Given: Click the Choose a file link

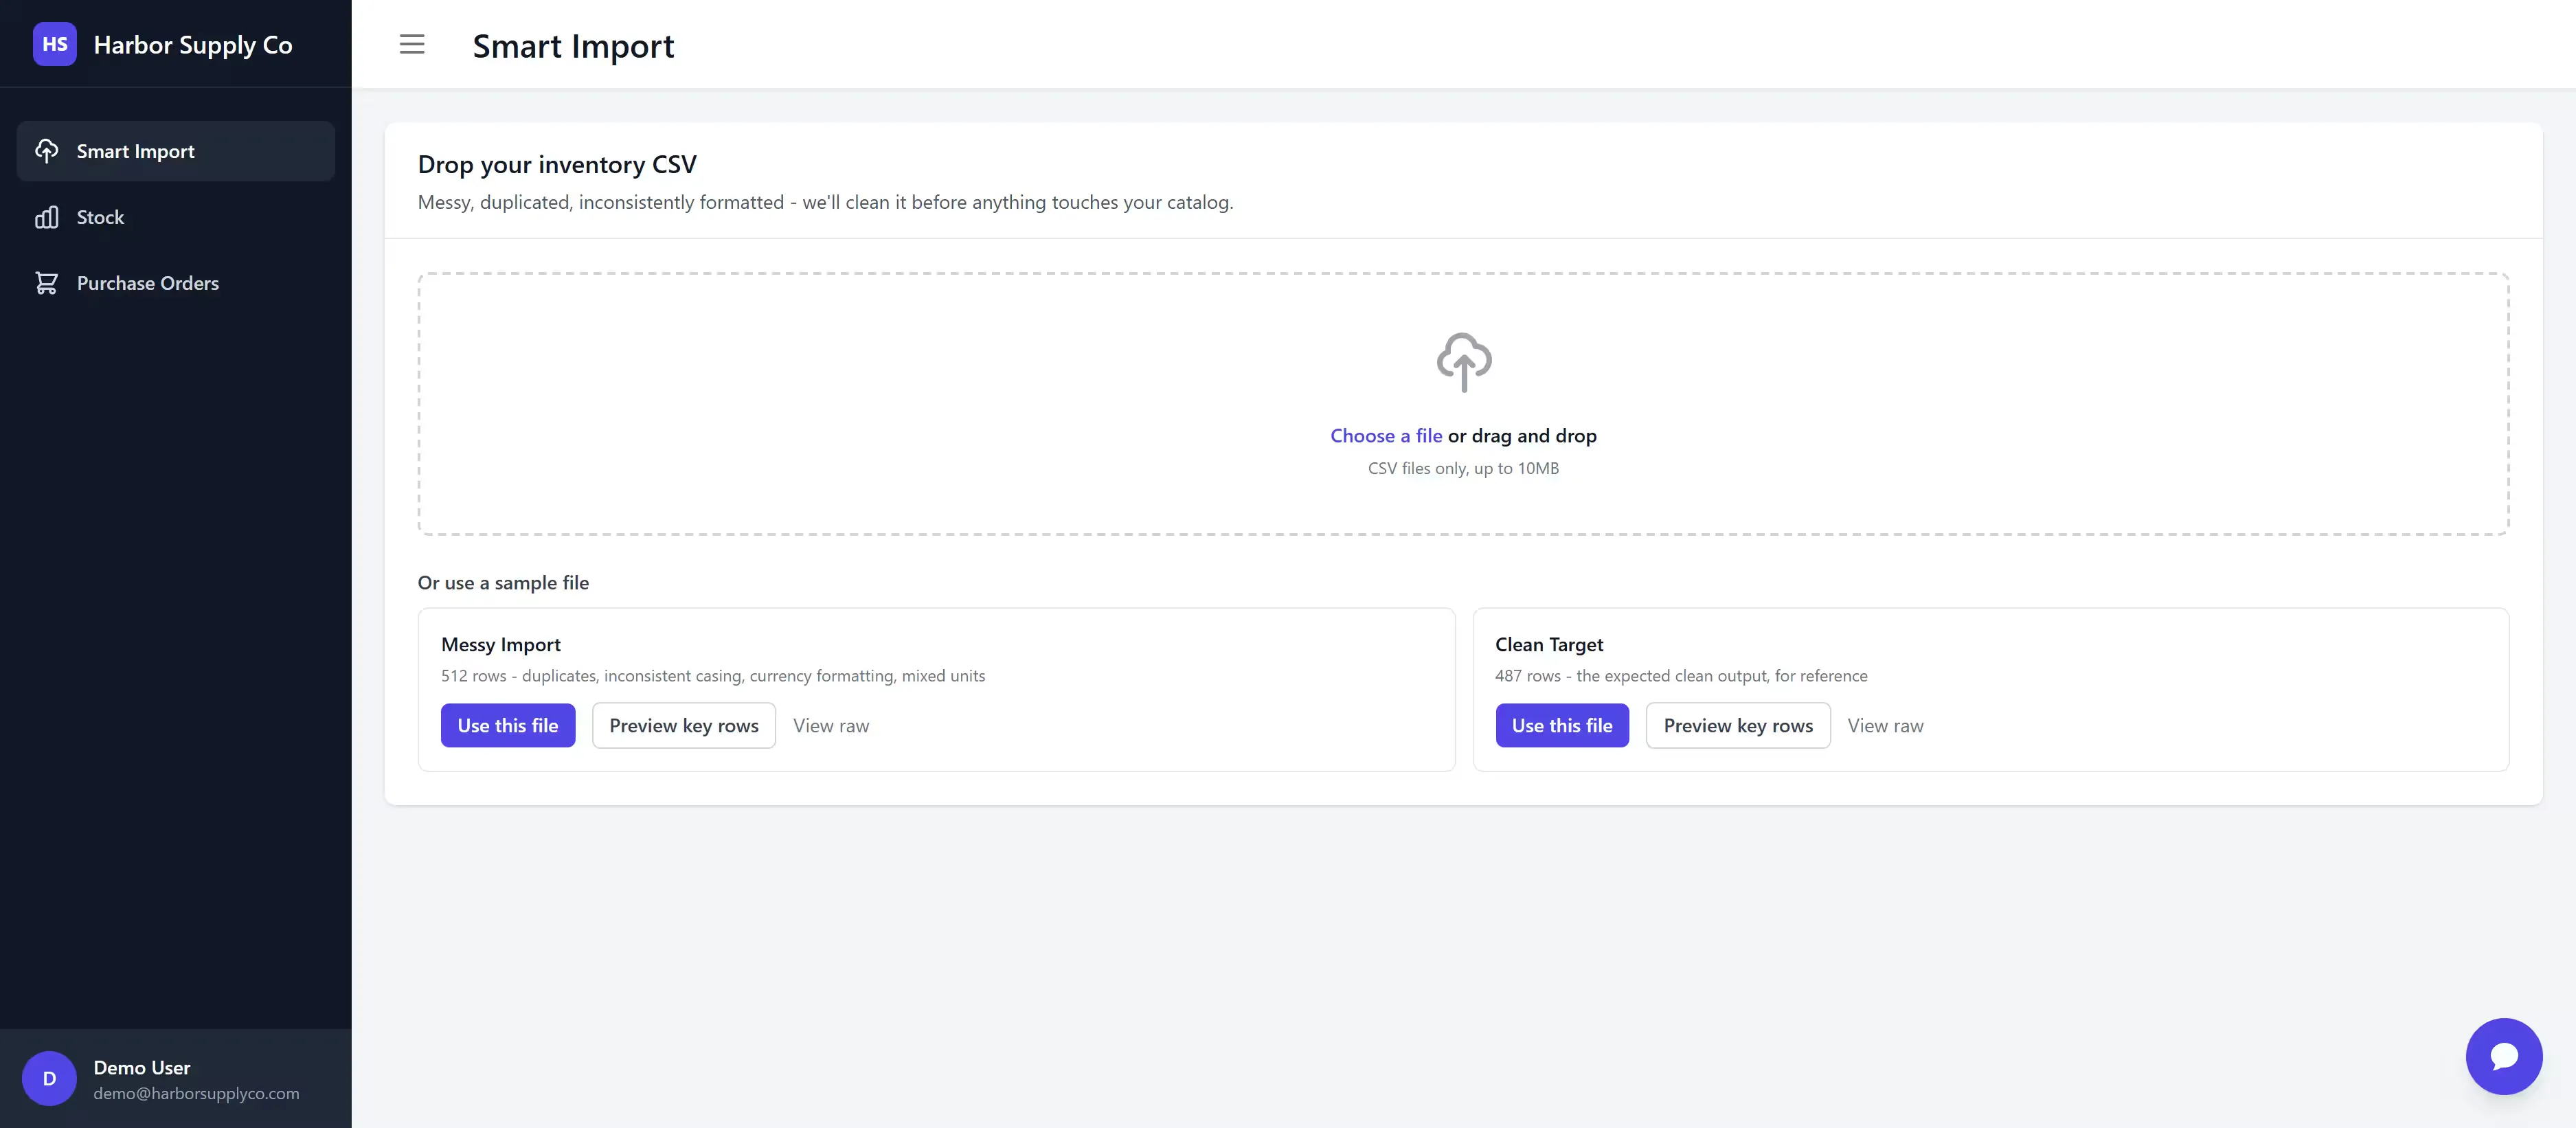Looking at the screenshot, I should click(x=1386, y=436).
